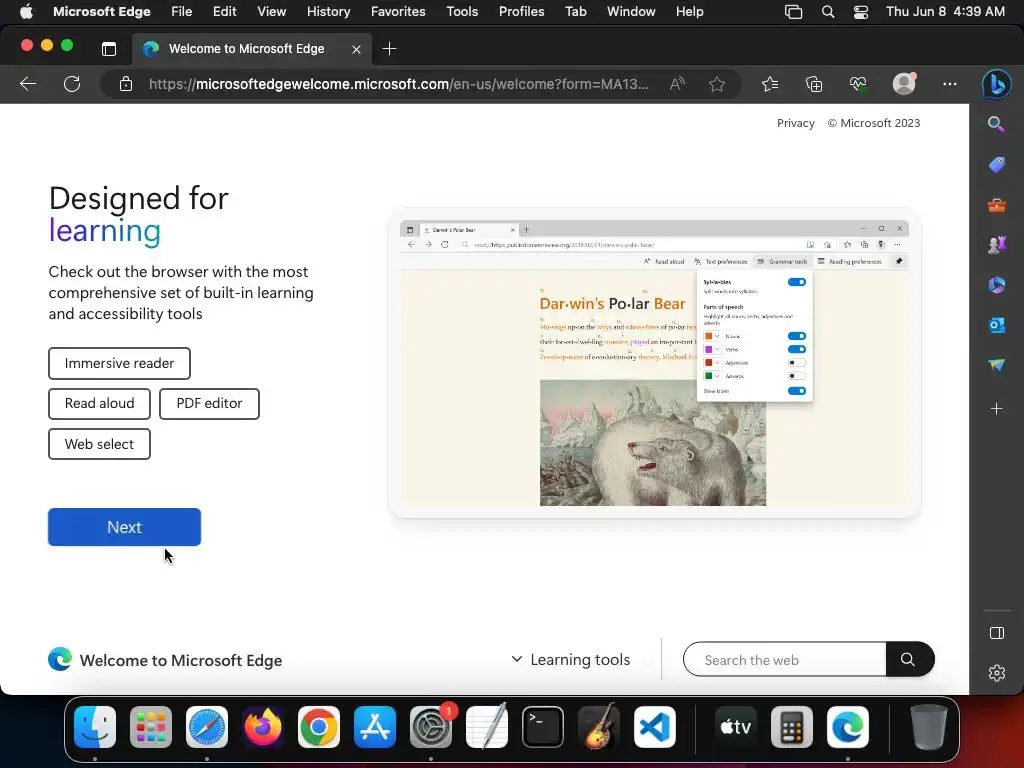Open the sidebar Outlook icon
This screenshot has width=1024, height=768.
997,325
